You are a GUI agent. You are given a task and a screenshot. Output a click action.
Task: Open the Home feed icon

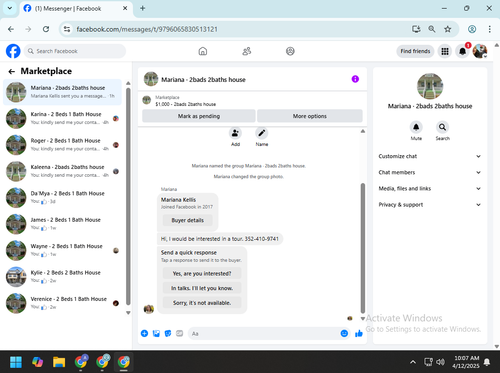coord(203,51)
